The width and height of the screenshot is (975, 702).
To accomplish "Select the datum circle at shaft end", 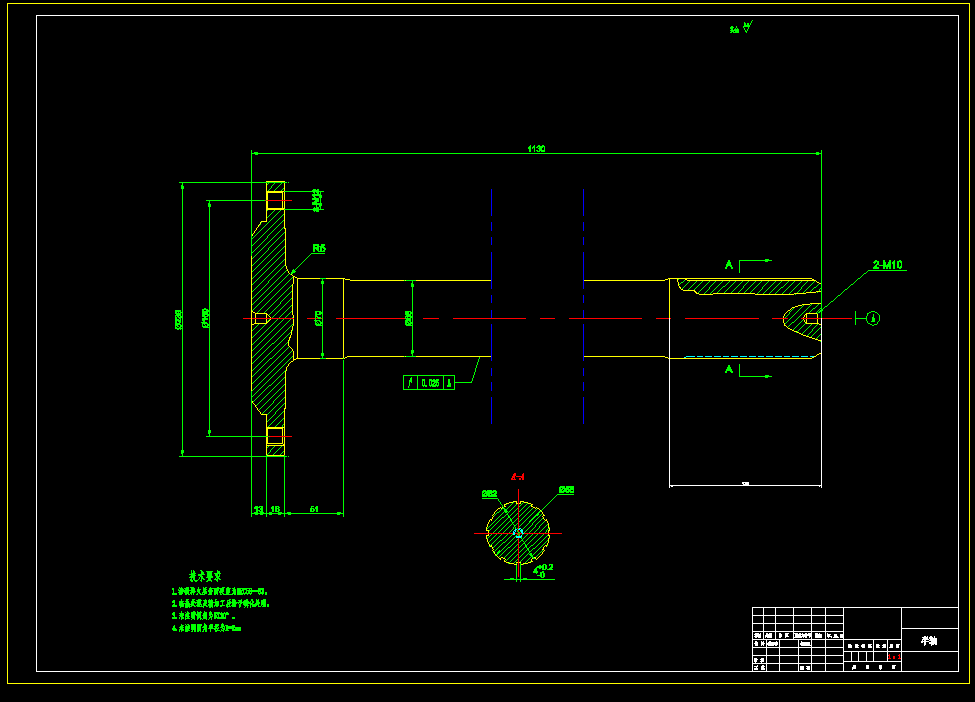I will tap(872, 318).
